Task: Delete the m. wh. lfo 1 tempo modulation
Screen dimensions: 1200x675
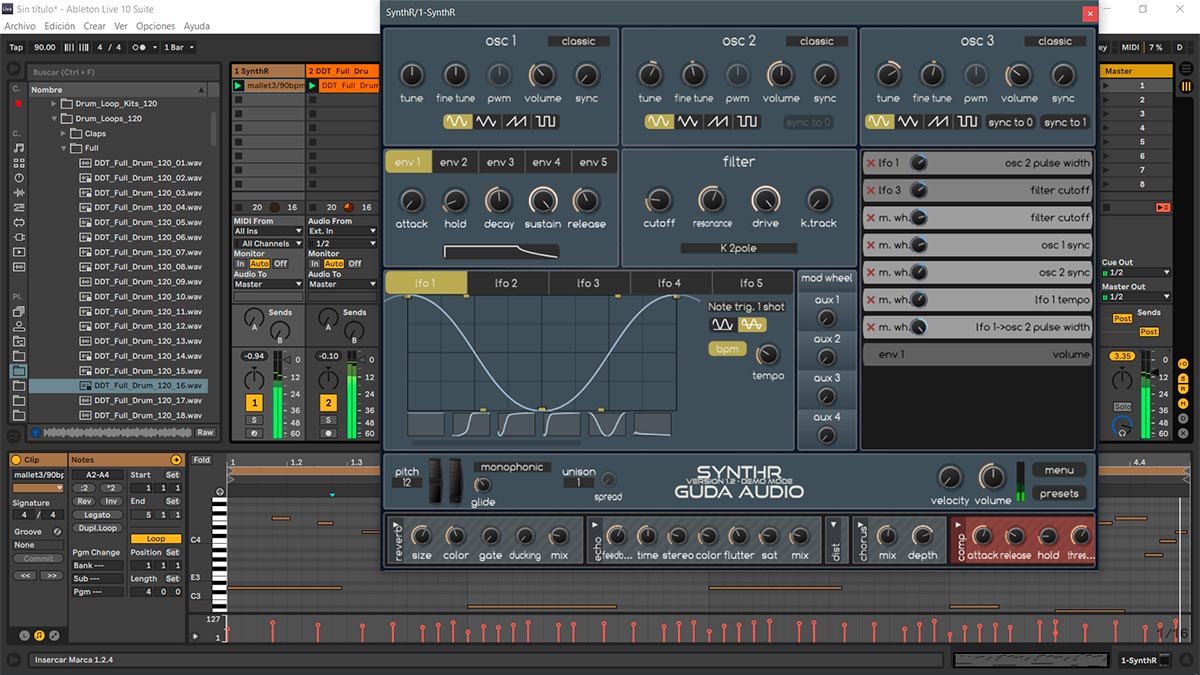Action: [871, 300]
